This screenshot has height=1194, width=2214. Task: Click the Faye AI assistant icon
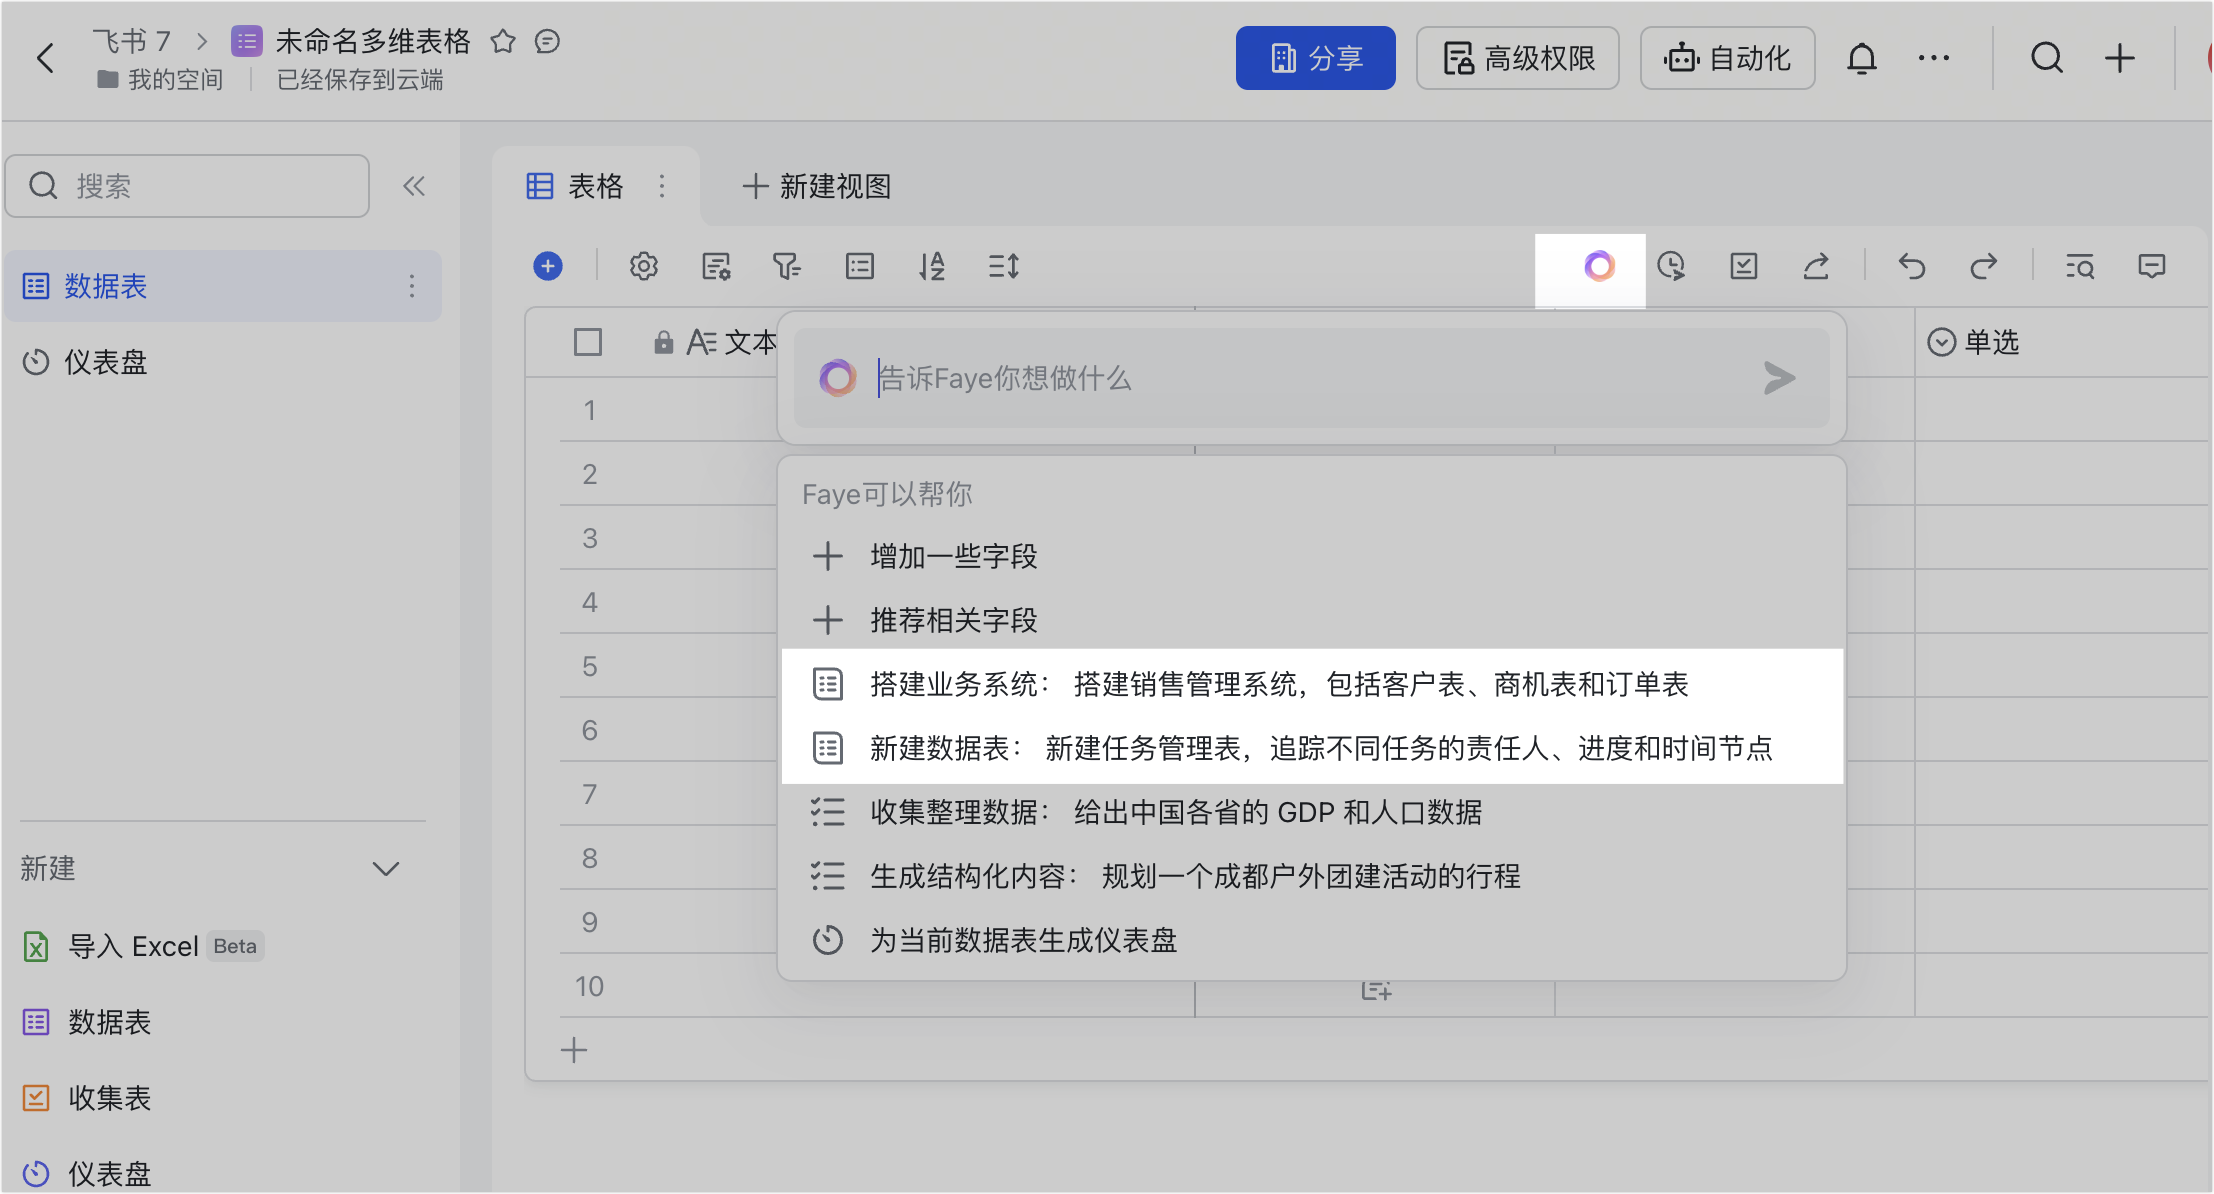(x=1599, y=266)
